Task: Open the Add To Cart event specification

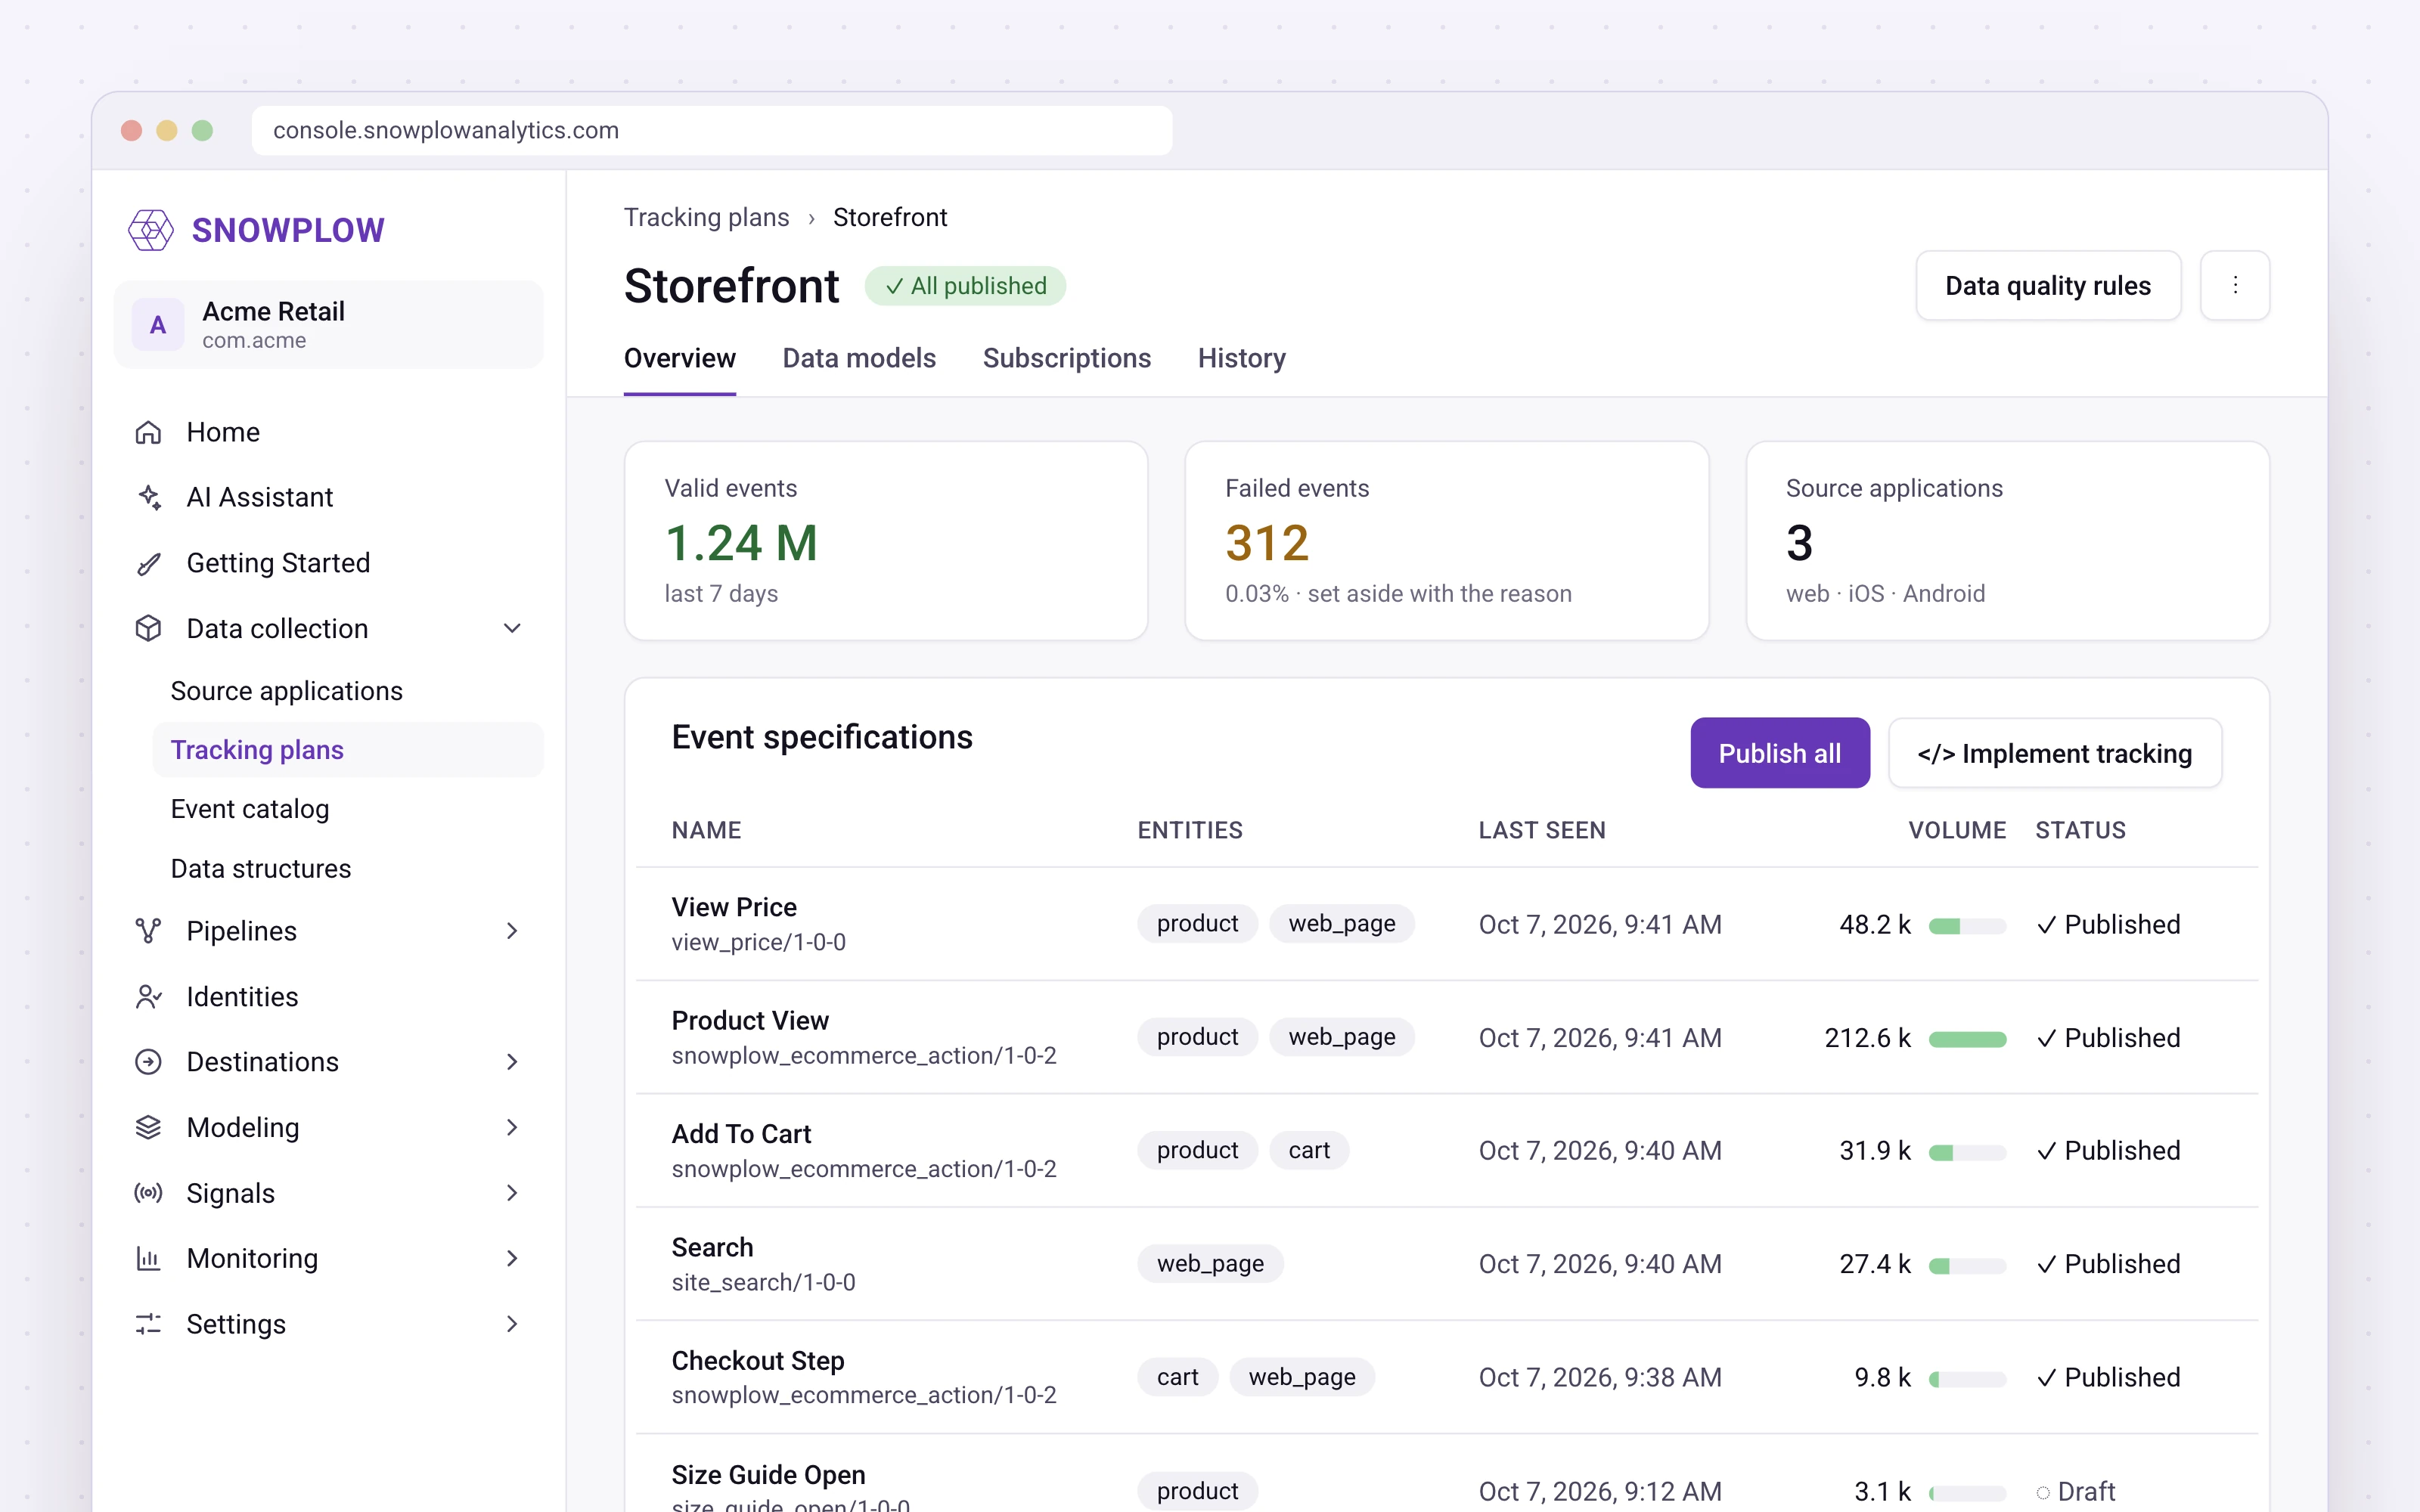Action: tap(741, 1133)
